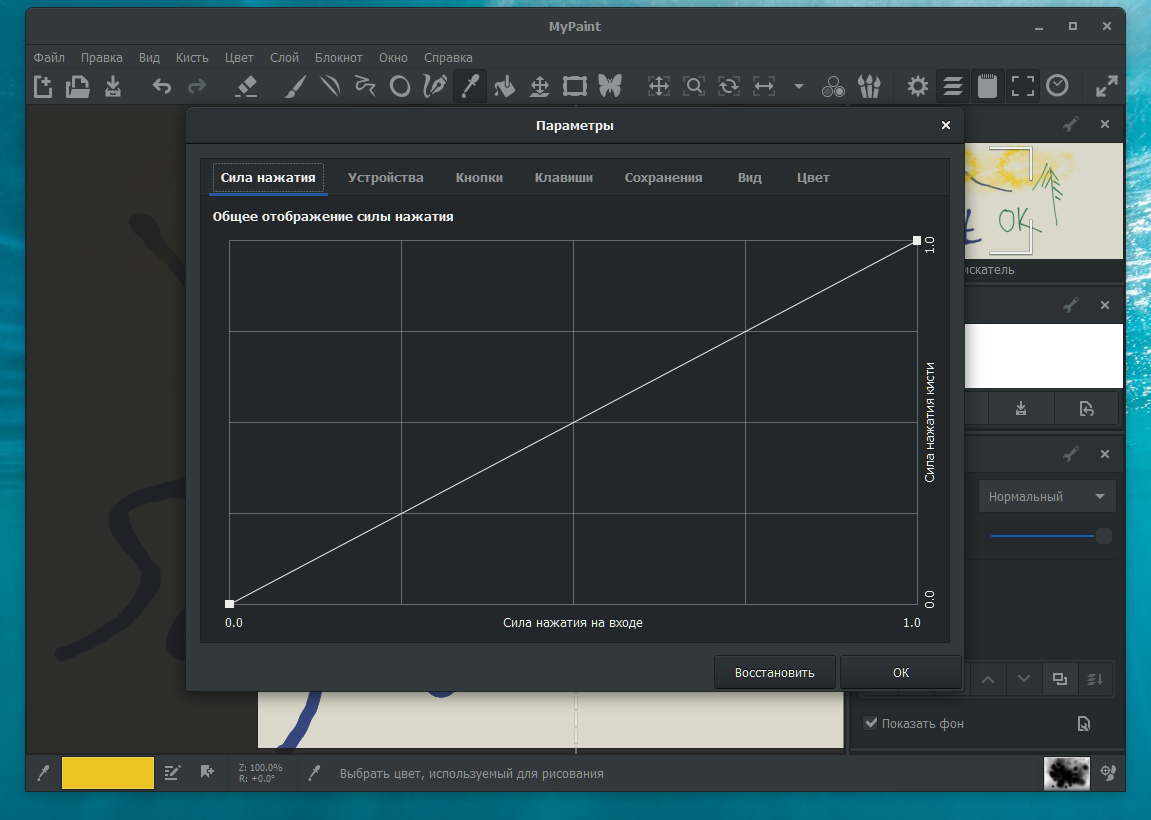Screen dimensions: 1151x820
Task: Switch to the Цвет tab in Параметры
Action: [813, 178]
